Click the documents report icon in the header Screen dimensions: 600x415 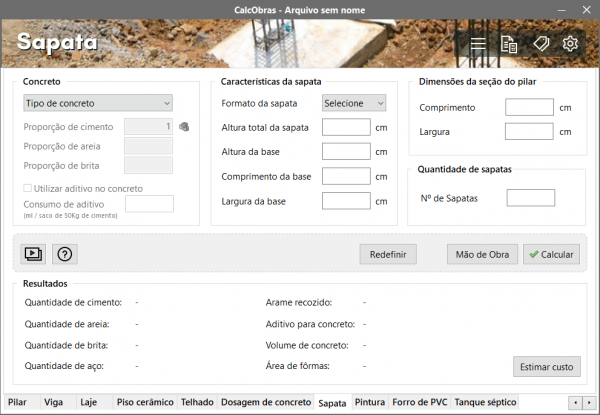[x=509, y=44]
